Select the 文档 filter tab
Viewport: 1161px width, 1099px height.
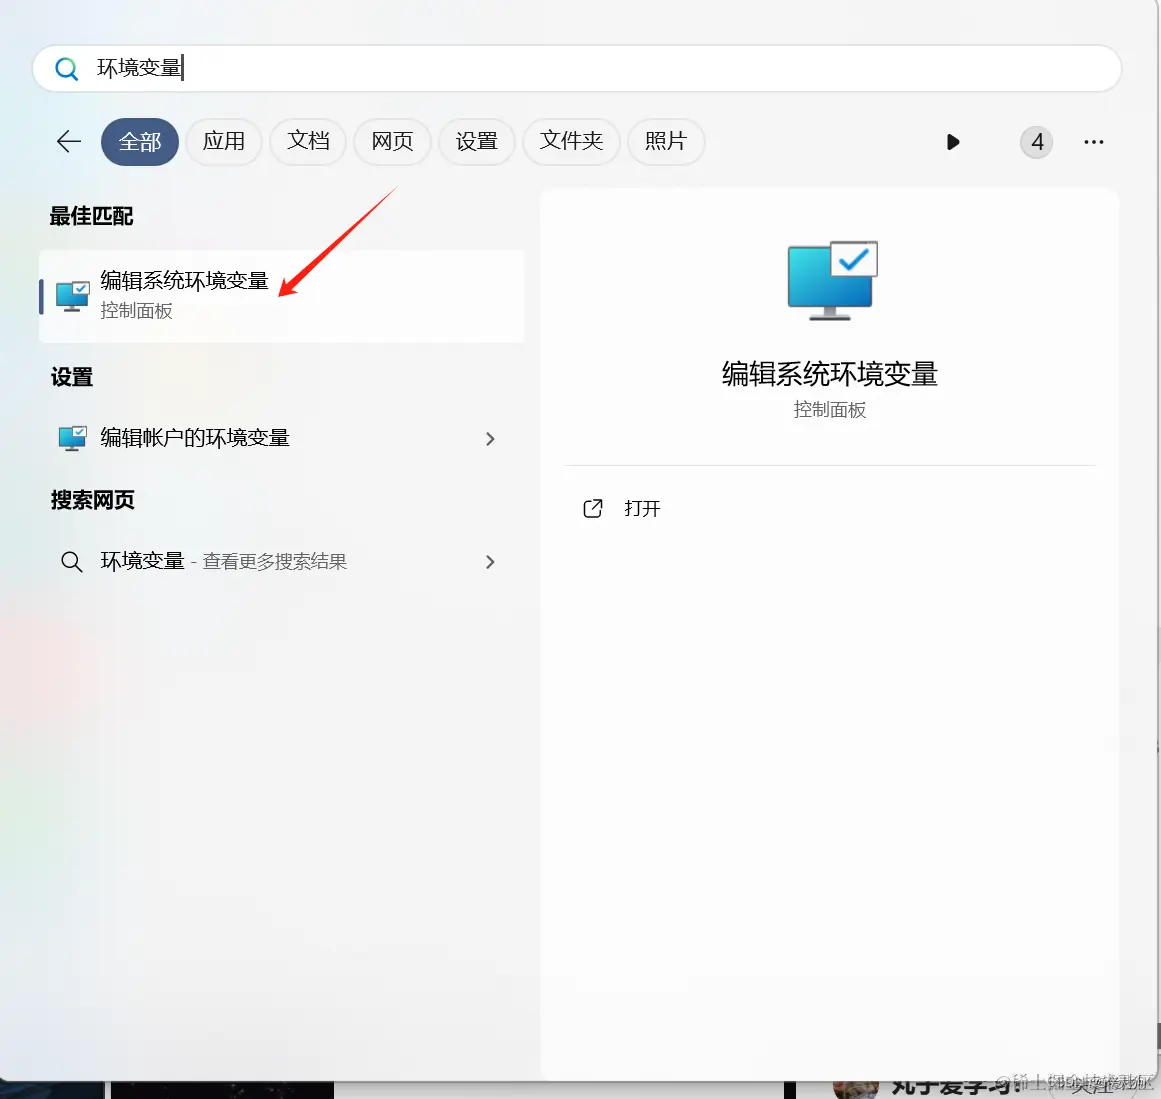(308, 142)
